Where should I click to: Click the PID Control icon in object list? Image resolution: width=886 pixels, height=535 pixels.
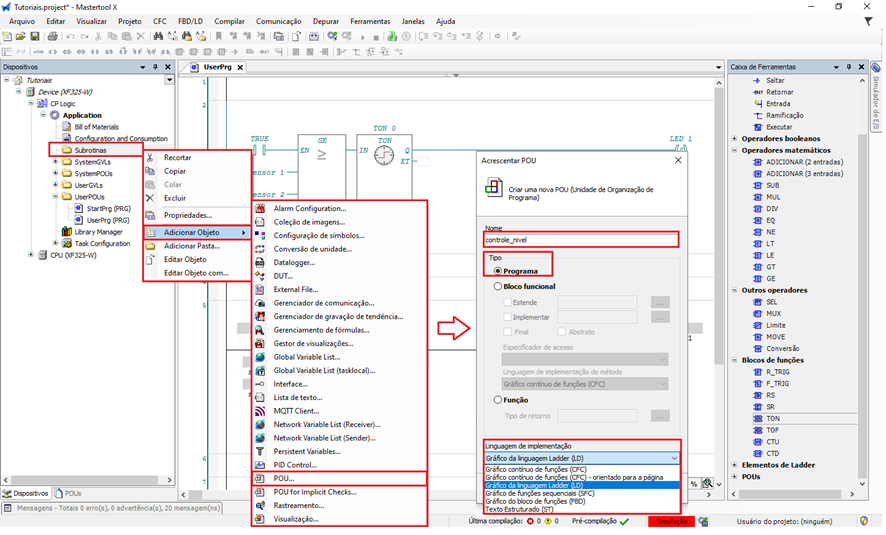[x=261, y=465]
